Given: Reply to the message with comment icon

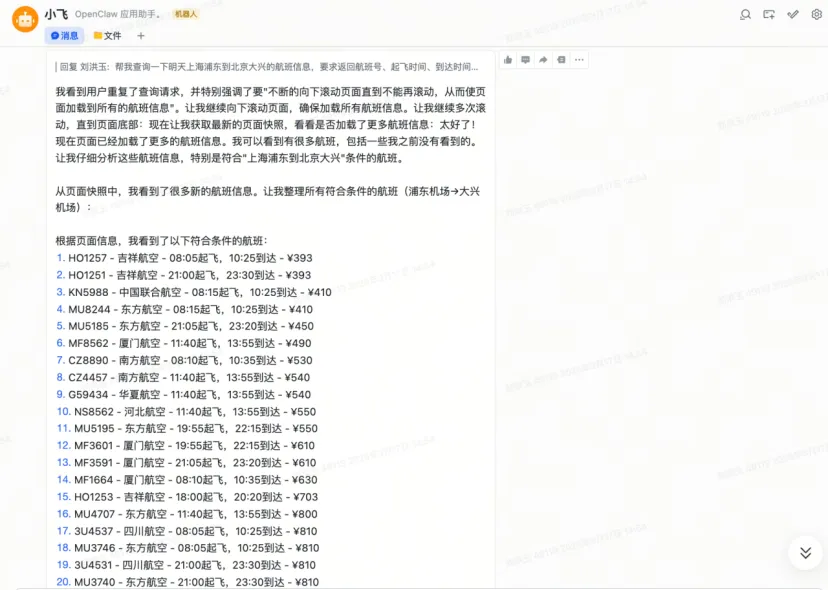Looking at the screenshot, I should pyautogui.click(x=525, y=60).
